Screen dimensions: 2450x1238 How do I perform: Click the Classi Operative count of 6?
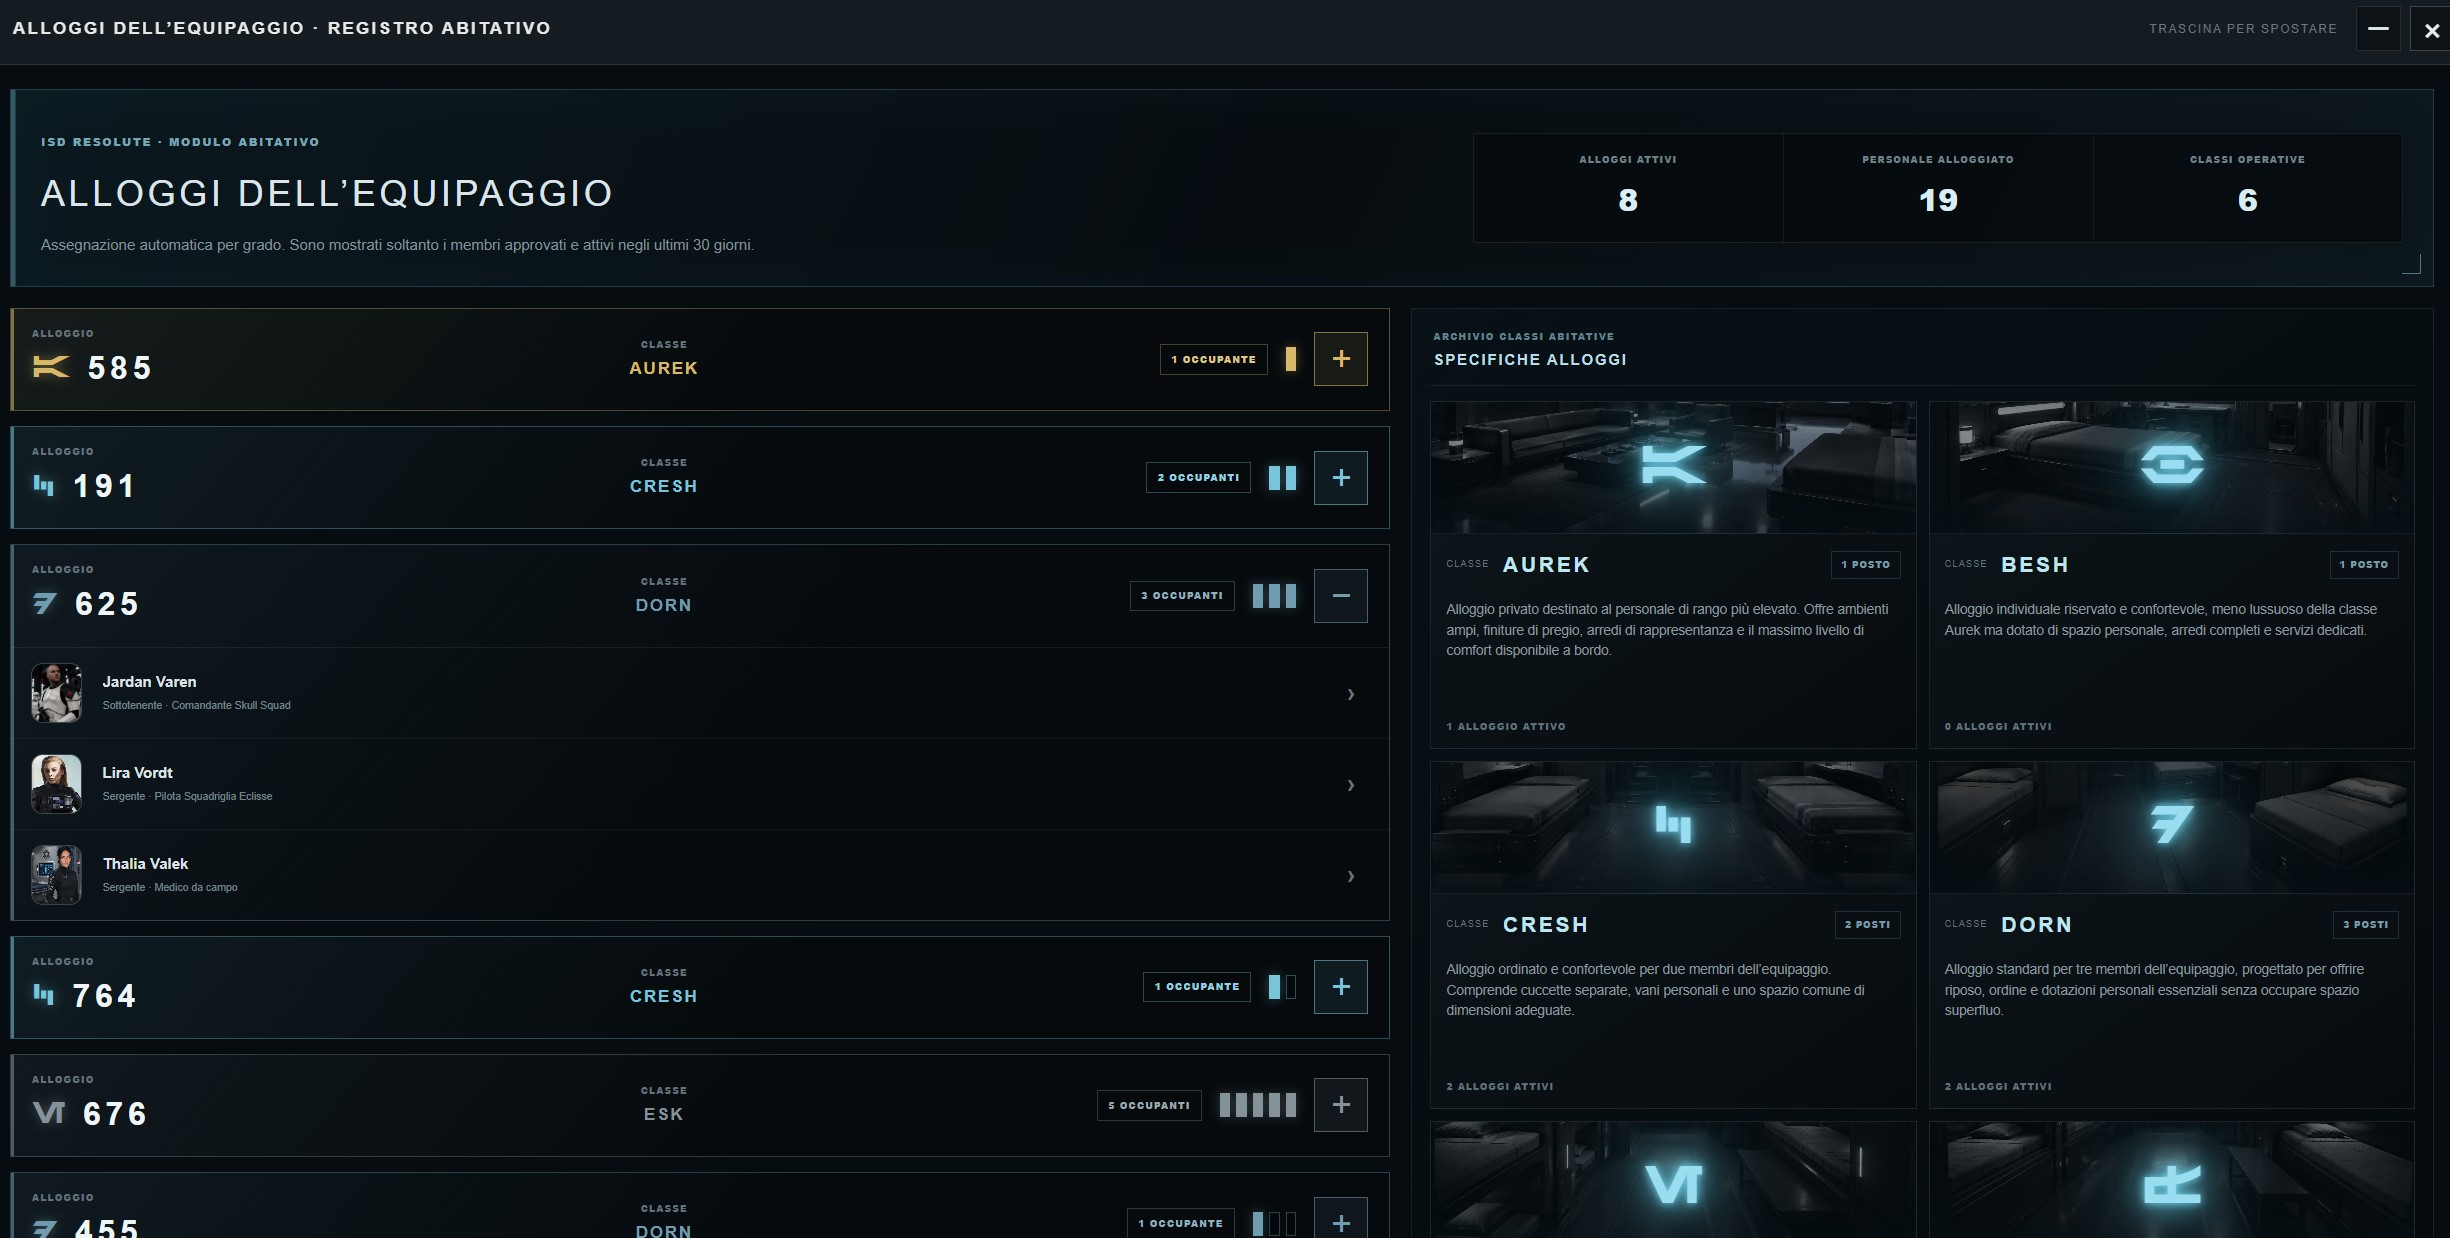click(x=2248, y=201)
